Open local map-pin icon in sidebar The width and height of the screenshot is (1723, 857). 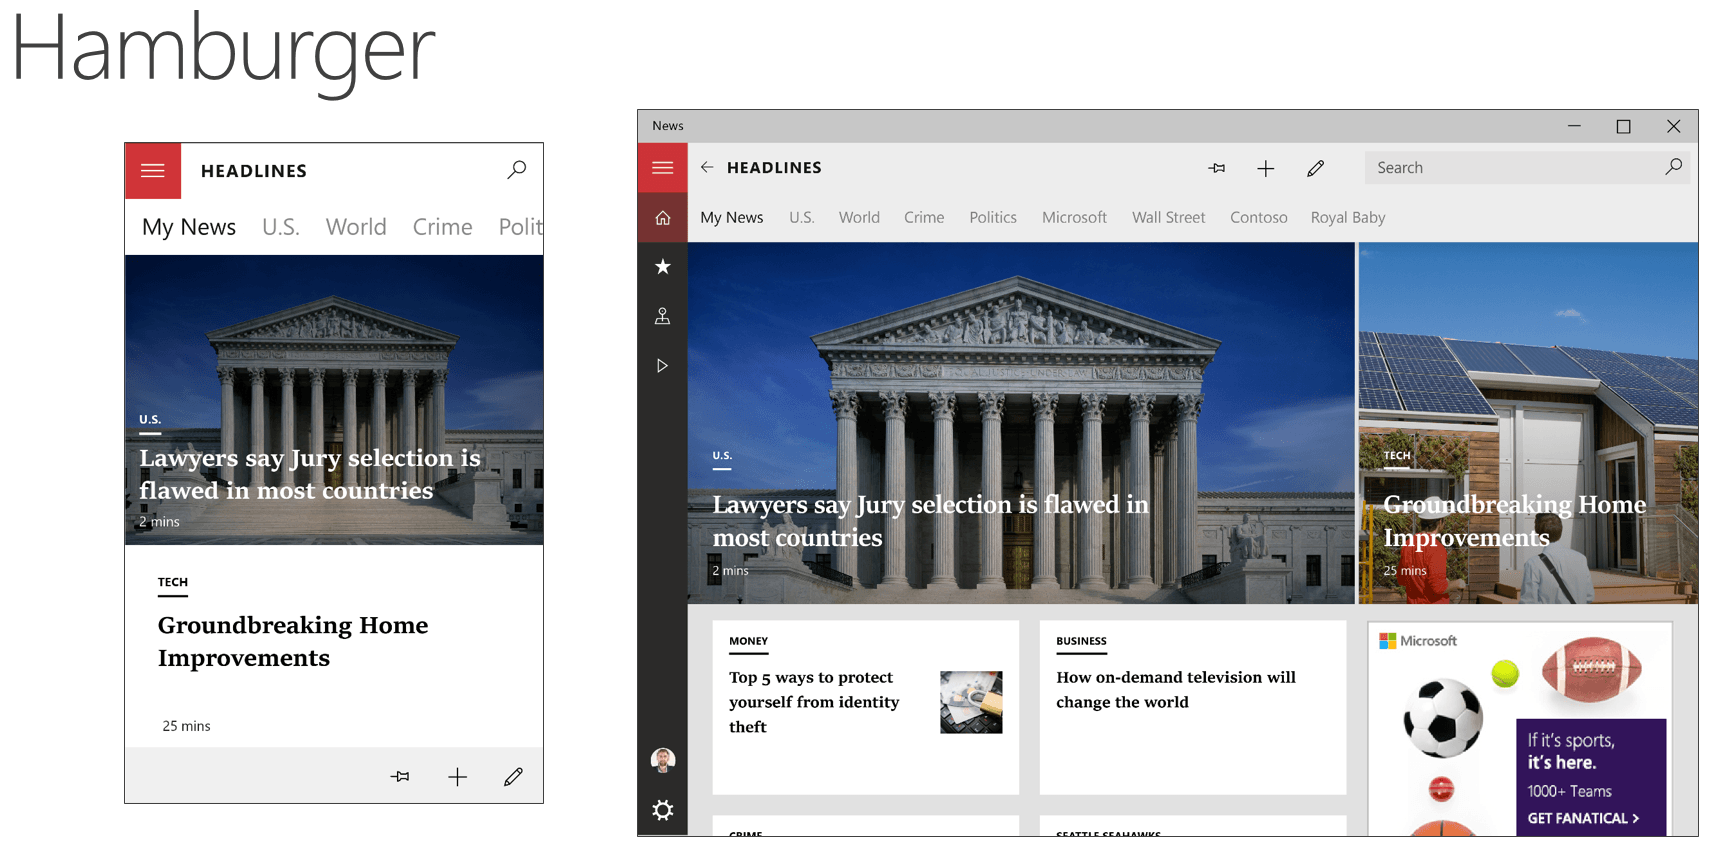[x=663, y=316]
